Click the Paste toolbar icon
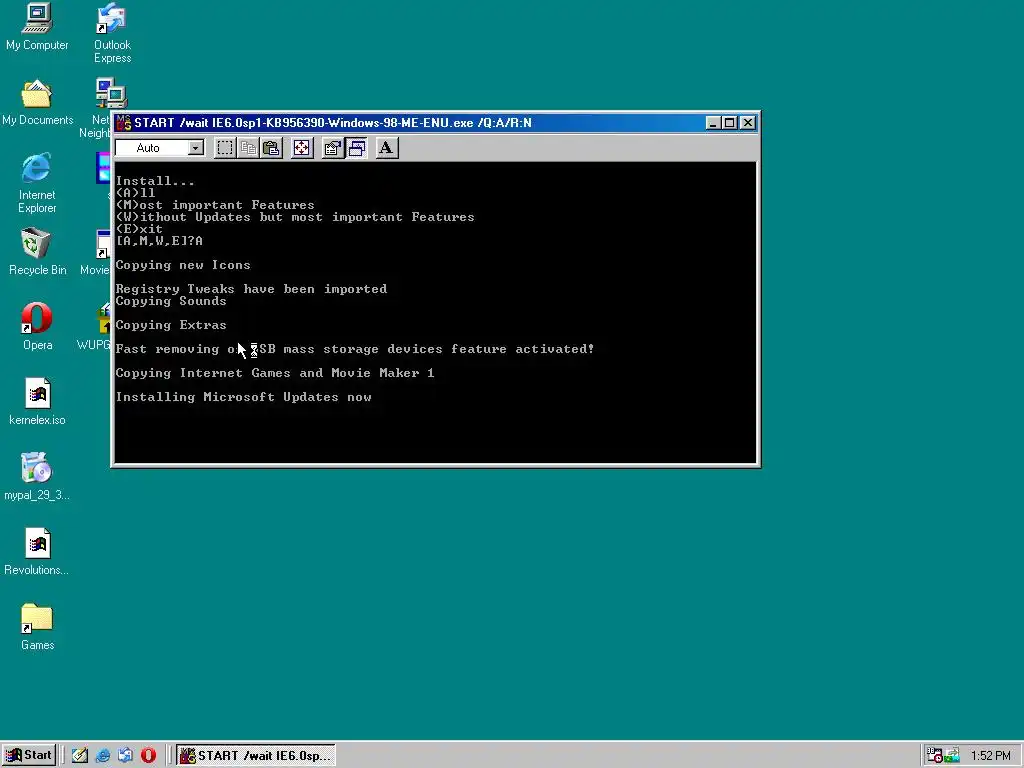 pyautogui.click(x=271, y=148)
